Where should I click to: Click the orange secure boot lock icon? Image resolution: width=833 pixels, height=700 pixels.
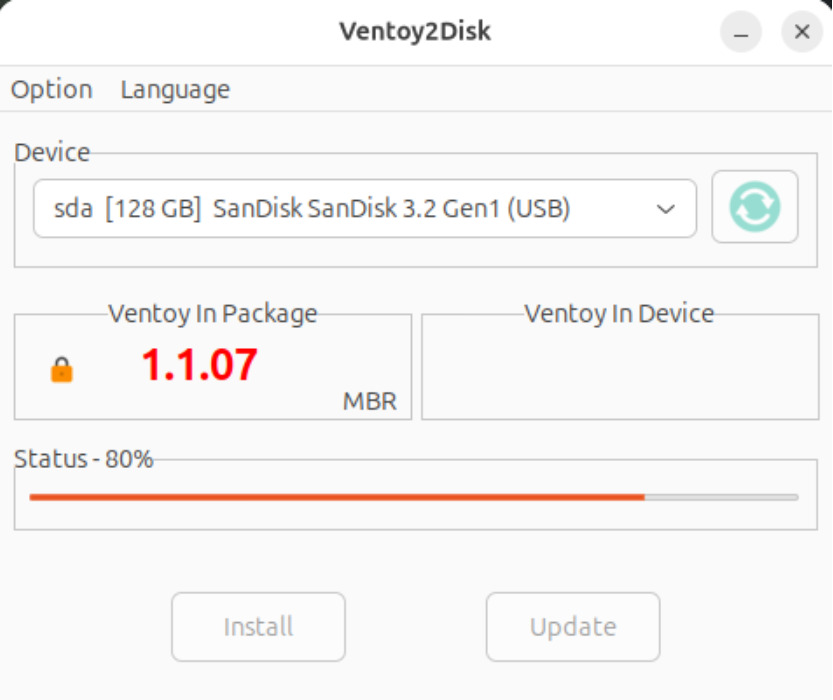62,371
